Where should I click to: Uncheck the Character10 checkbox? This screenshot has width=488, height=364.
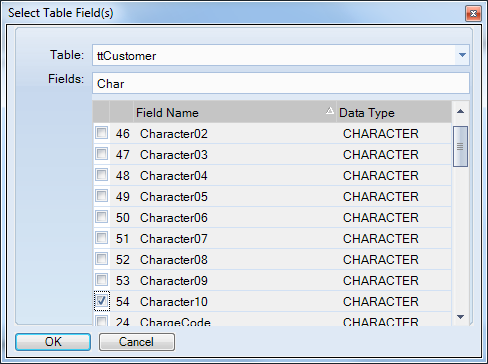coord(101,301)
